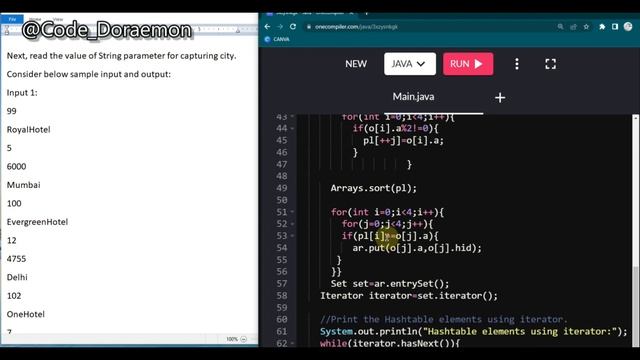The width and height of the screenshot is (640, 360).
Task: Share this page from address bar
Action: pyautogui.click(x=573, y=27)
